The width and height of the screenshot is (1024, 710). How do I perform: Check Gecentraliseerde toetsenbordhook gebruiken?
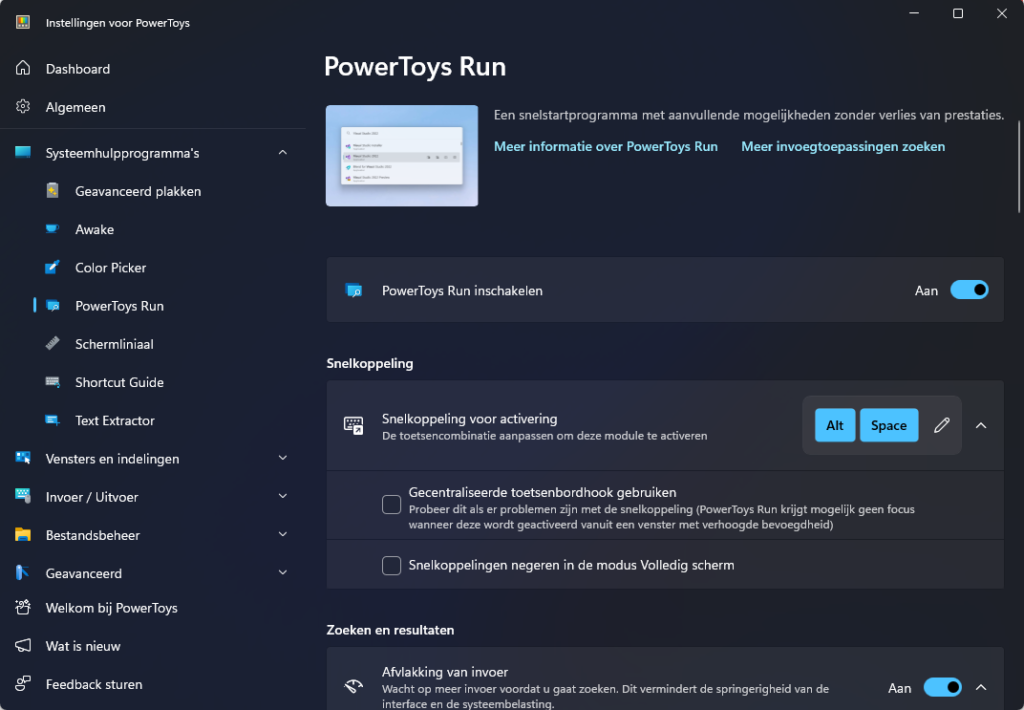pos(391,504)
